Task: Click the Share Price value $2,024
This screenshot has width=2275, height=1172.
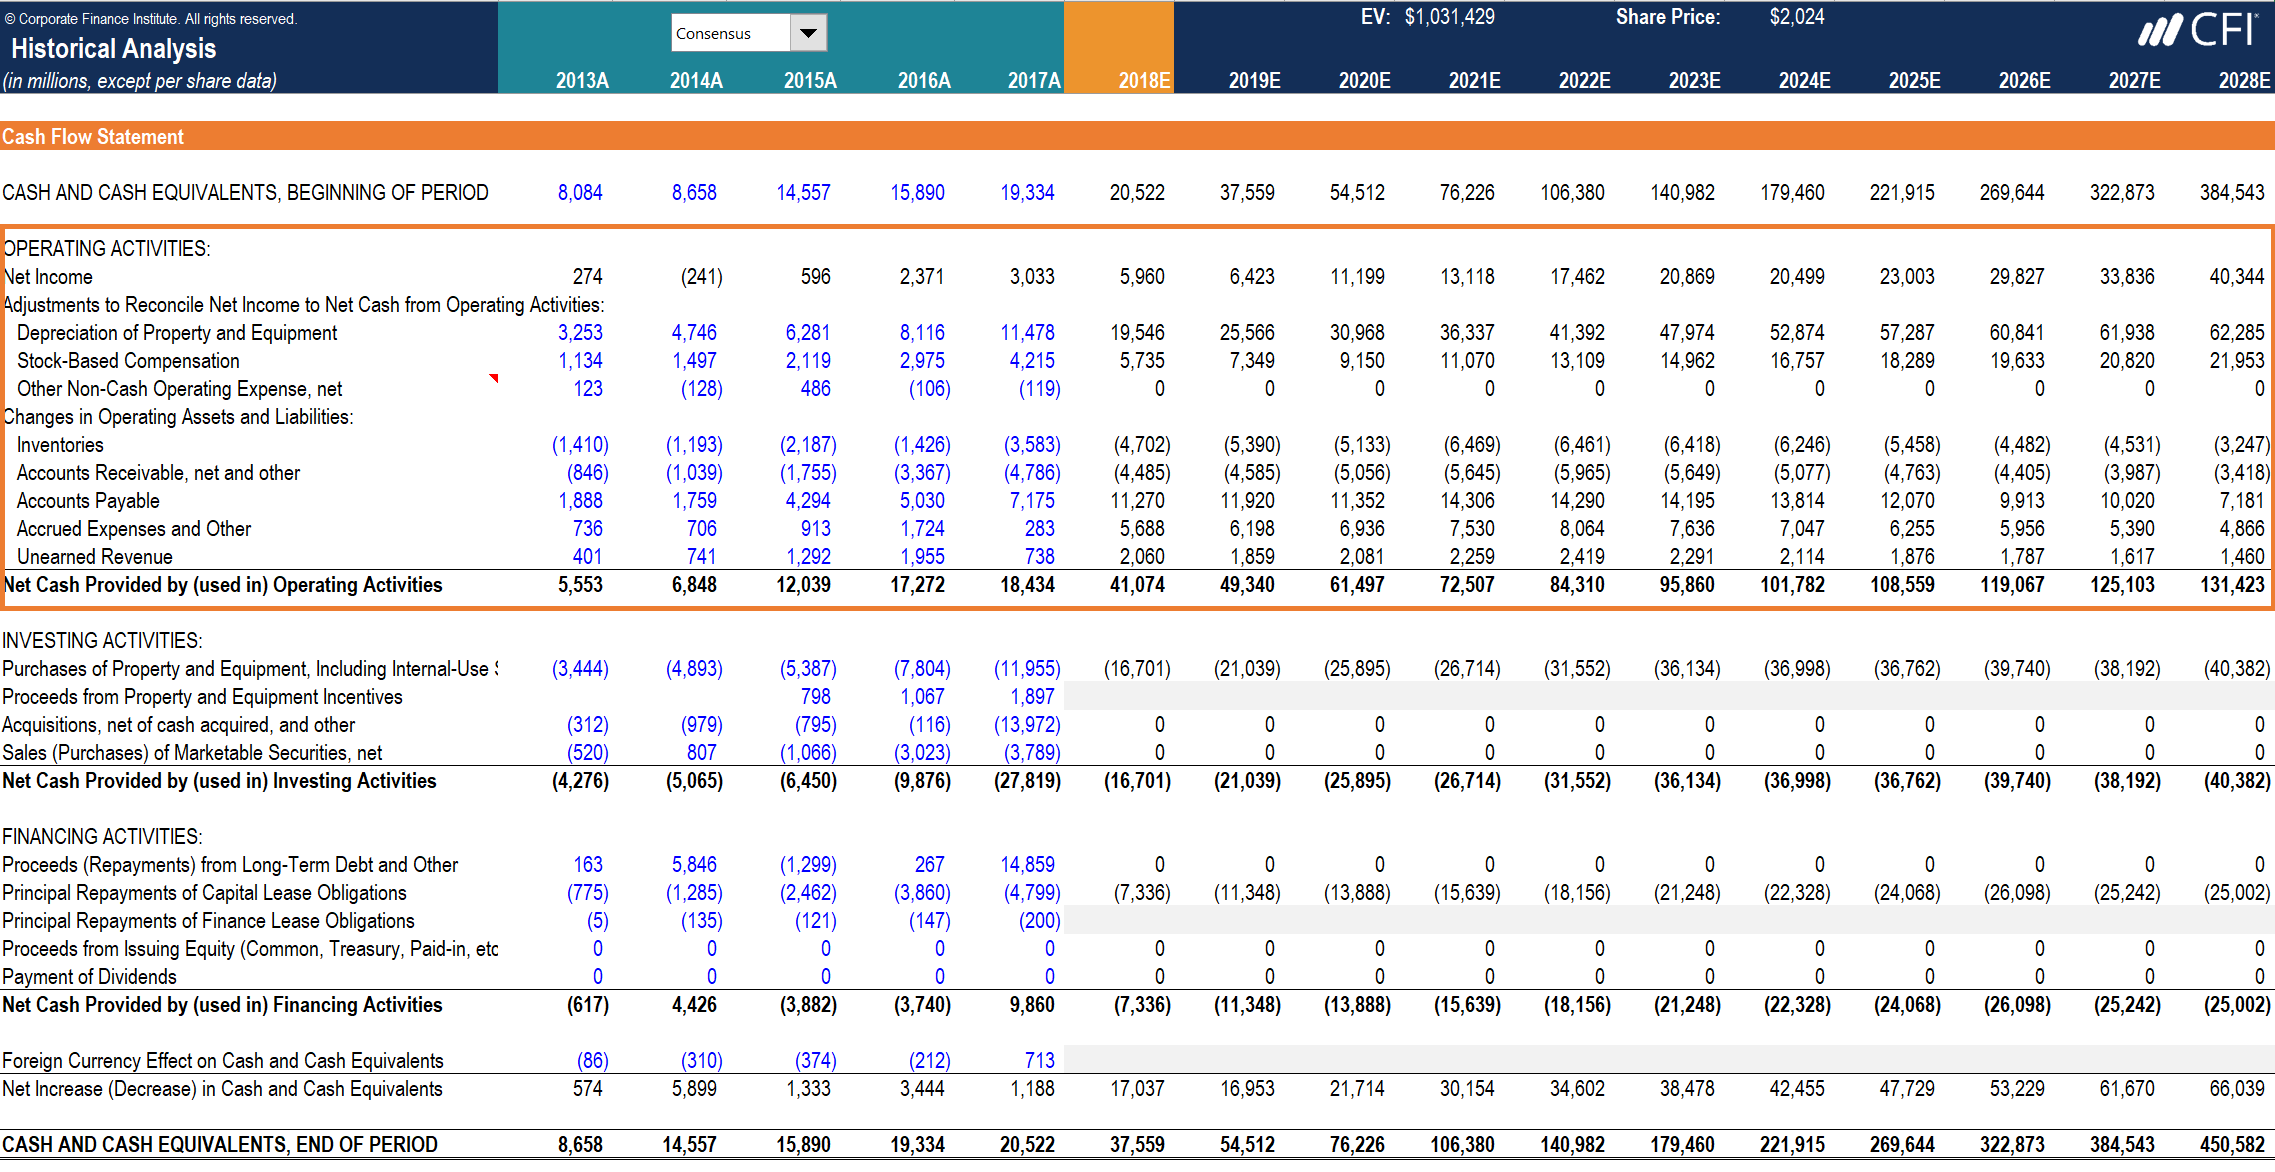Action: (x=1797, y=16)
